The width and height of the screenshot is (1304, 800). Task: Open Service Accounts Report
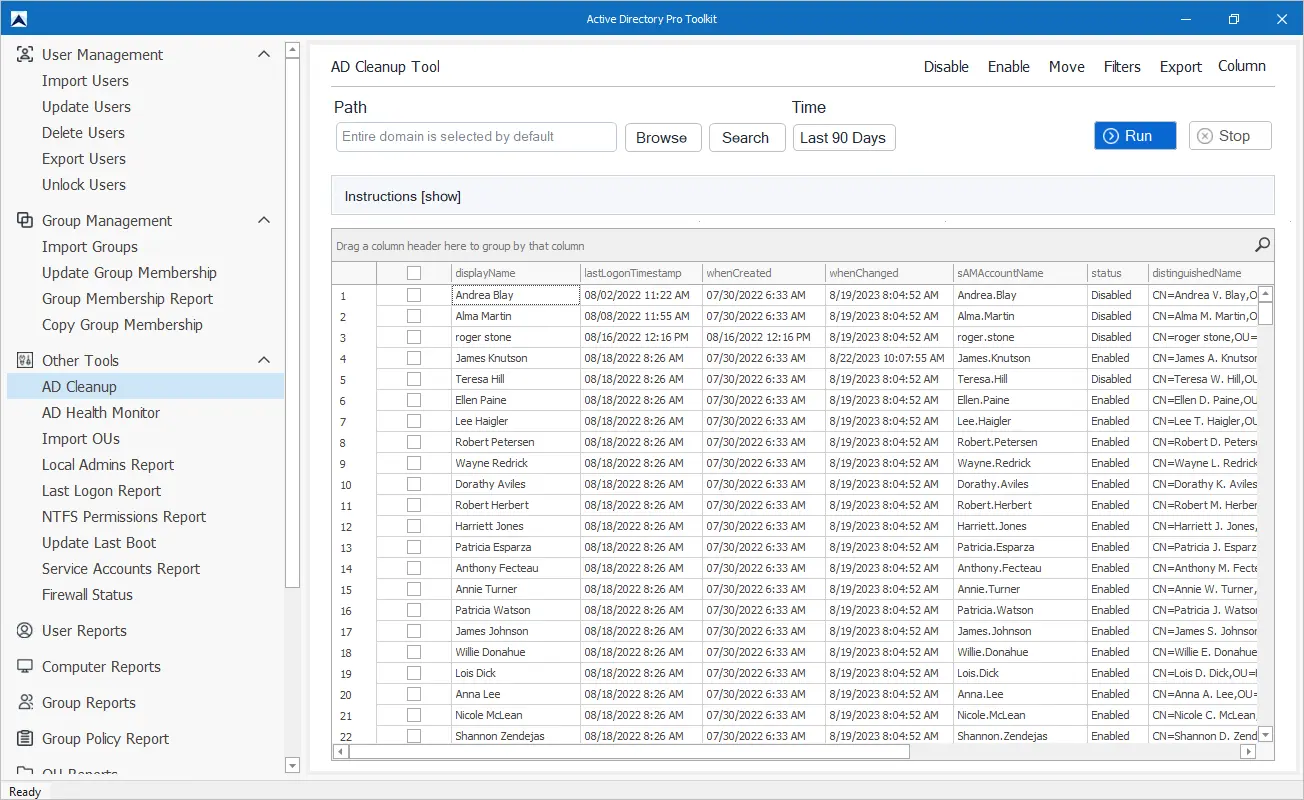121,569
